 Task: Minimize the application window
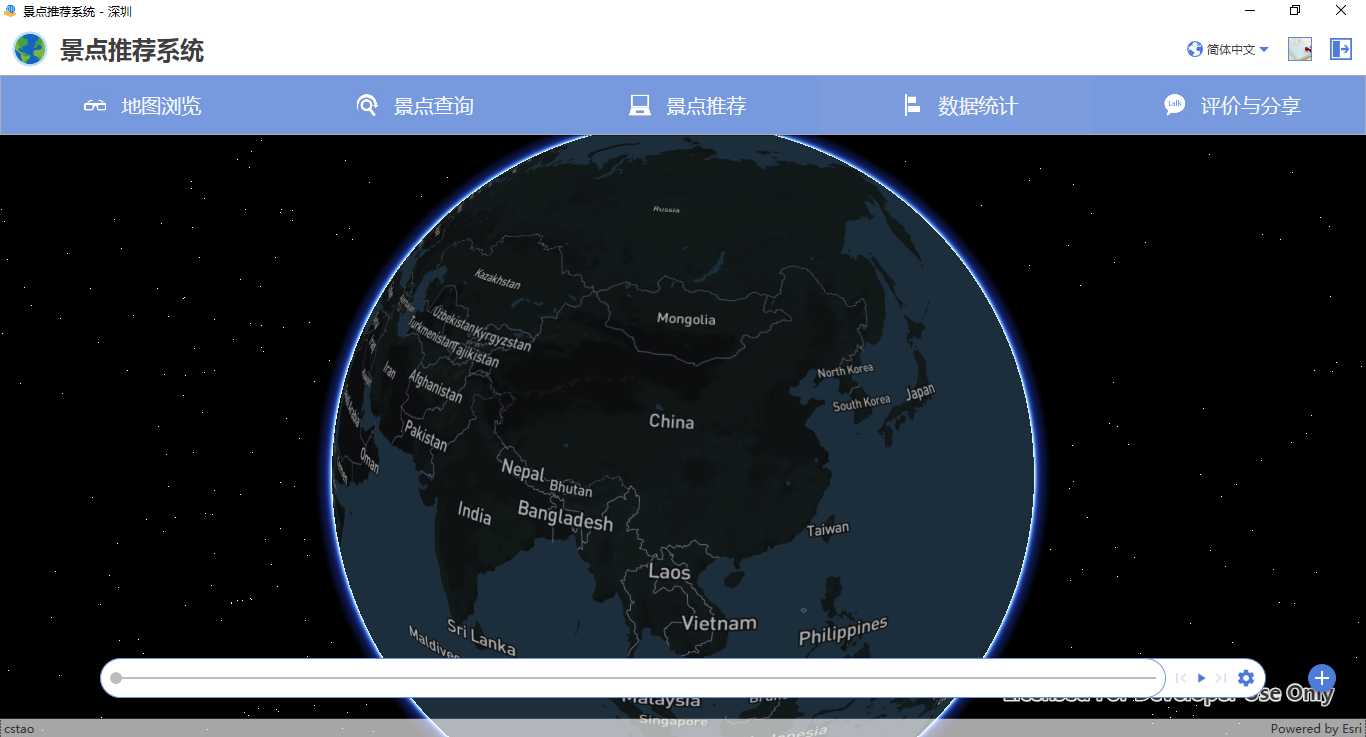[x=1250, y=10]
